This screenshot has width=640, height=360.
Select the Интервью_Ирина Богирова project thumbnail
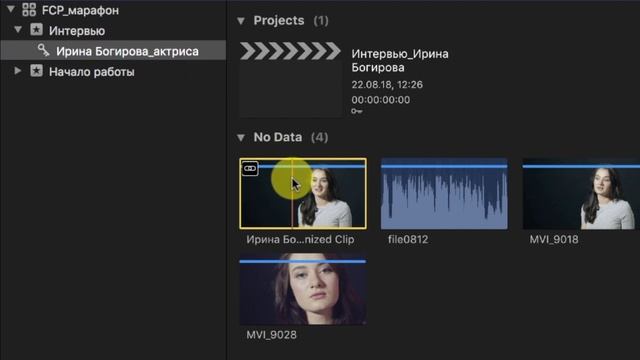click(290, 80)
